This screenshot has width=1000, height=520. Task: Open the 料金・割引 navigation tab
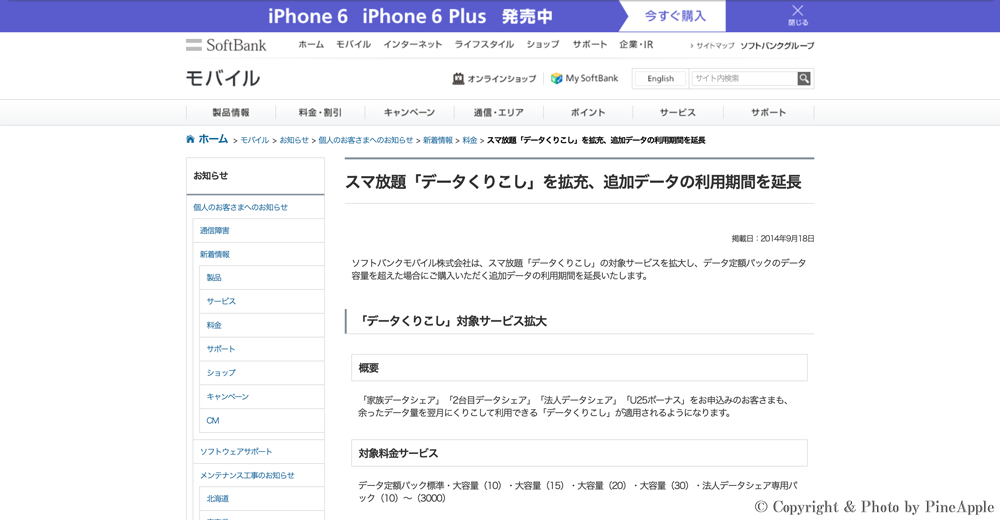coord(320,113)
